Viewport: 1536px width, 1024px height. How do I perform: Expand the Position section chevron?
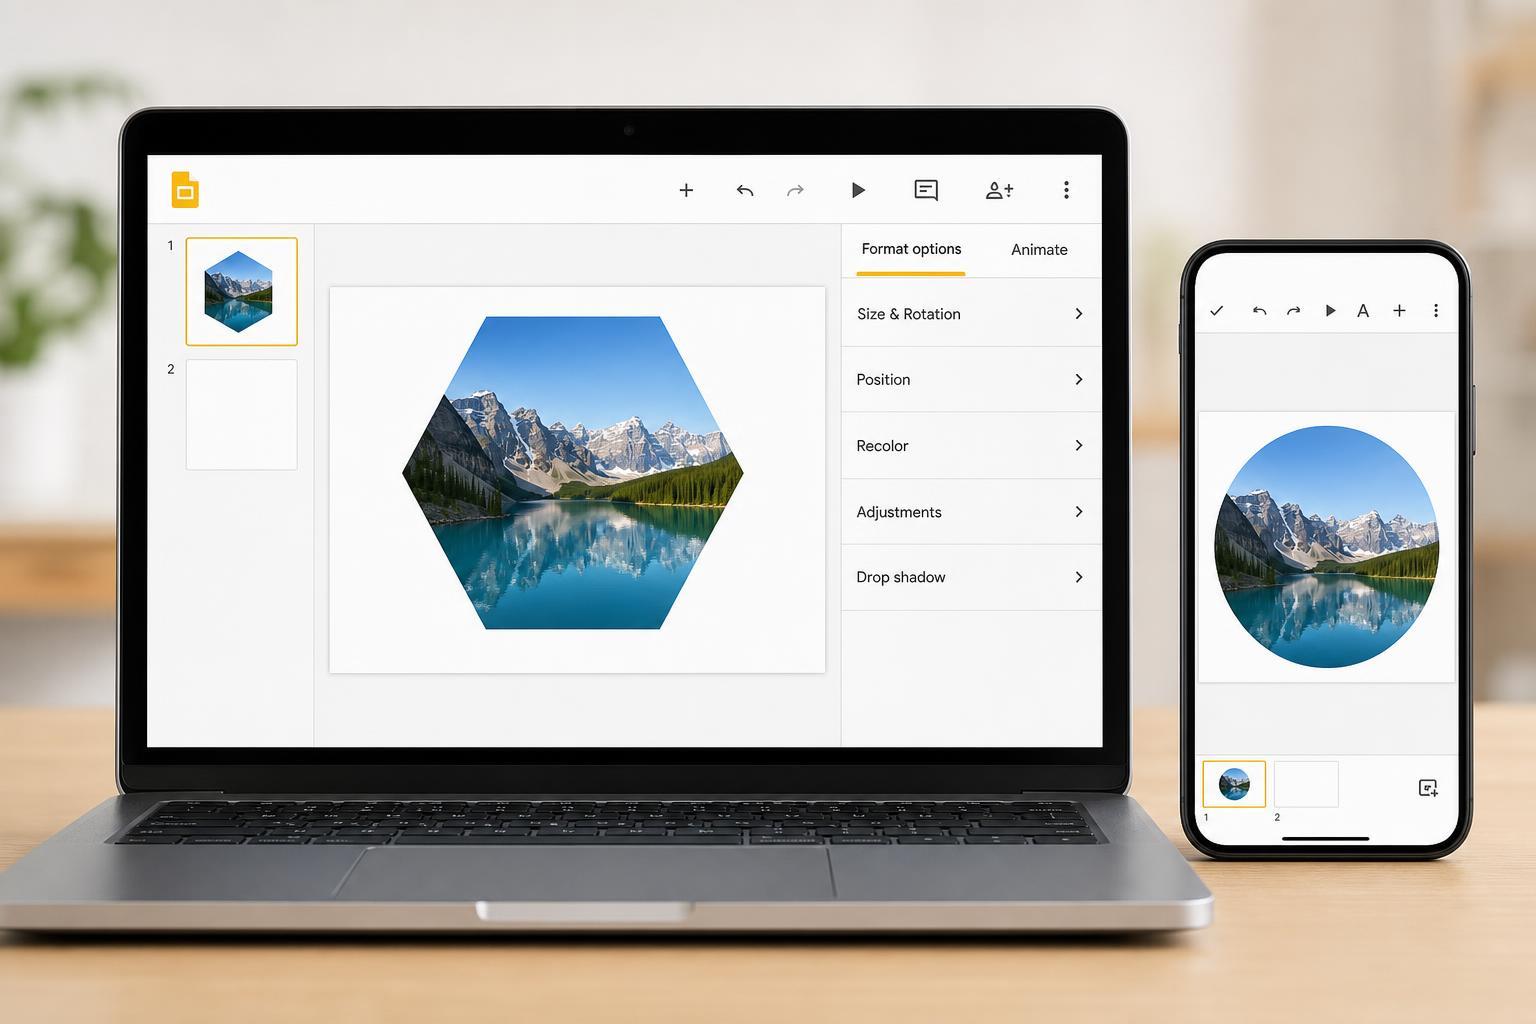click(x=1079, y=379)
